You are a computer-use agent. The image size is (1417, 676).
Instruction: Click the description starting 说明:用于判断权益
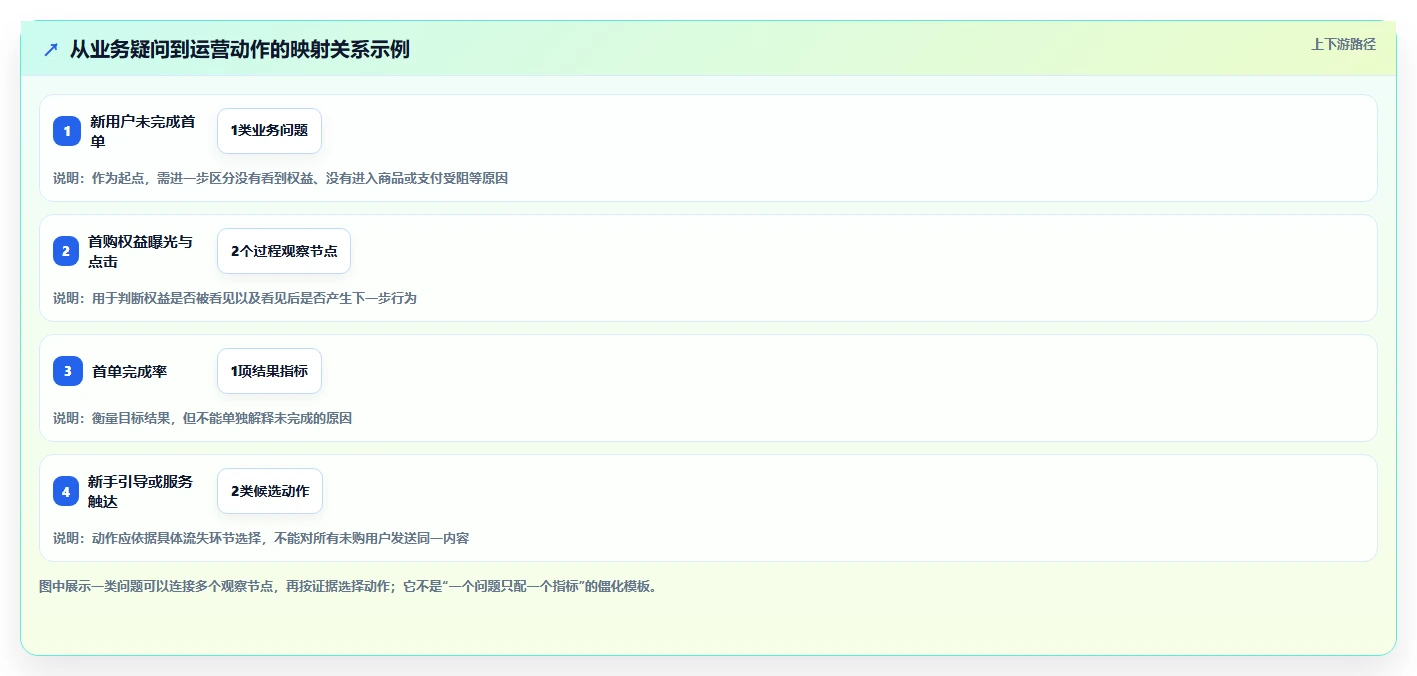pyautogui.click(x=235, y=298)
